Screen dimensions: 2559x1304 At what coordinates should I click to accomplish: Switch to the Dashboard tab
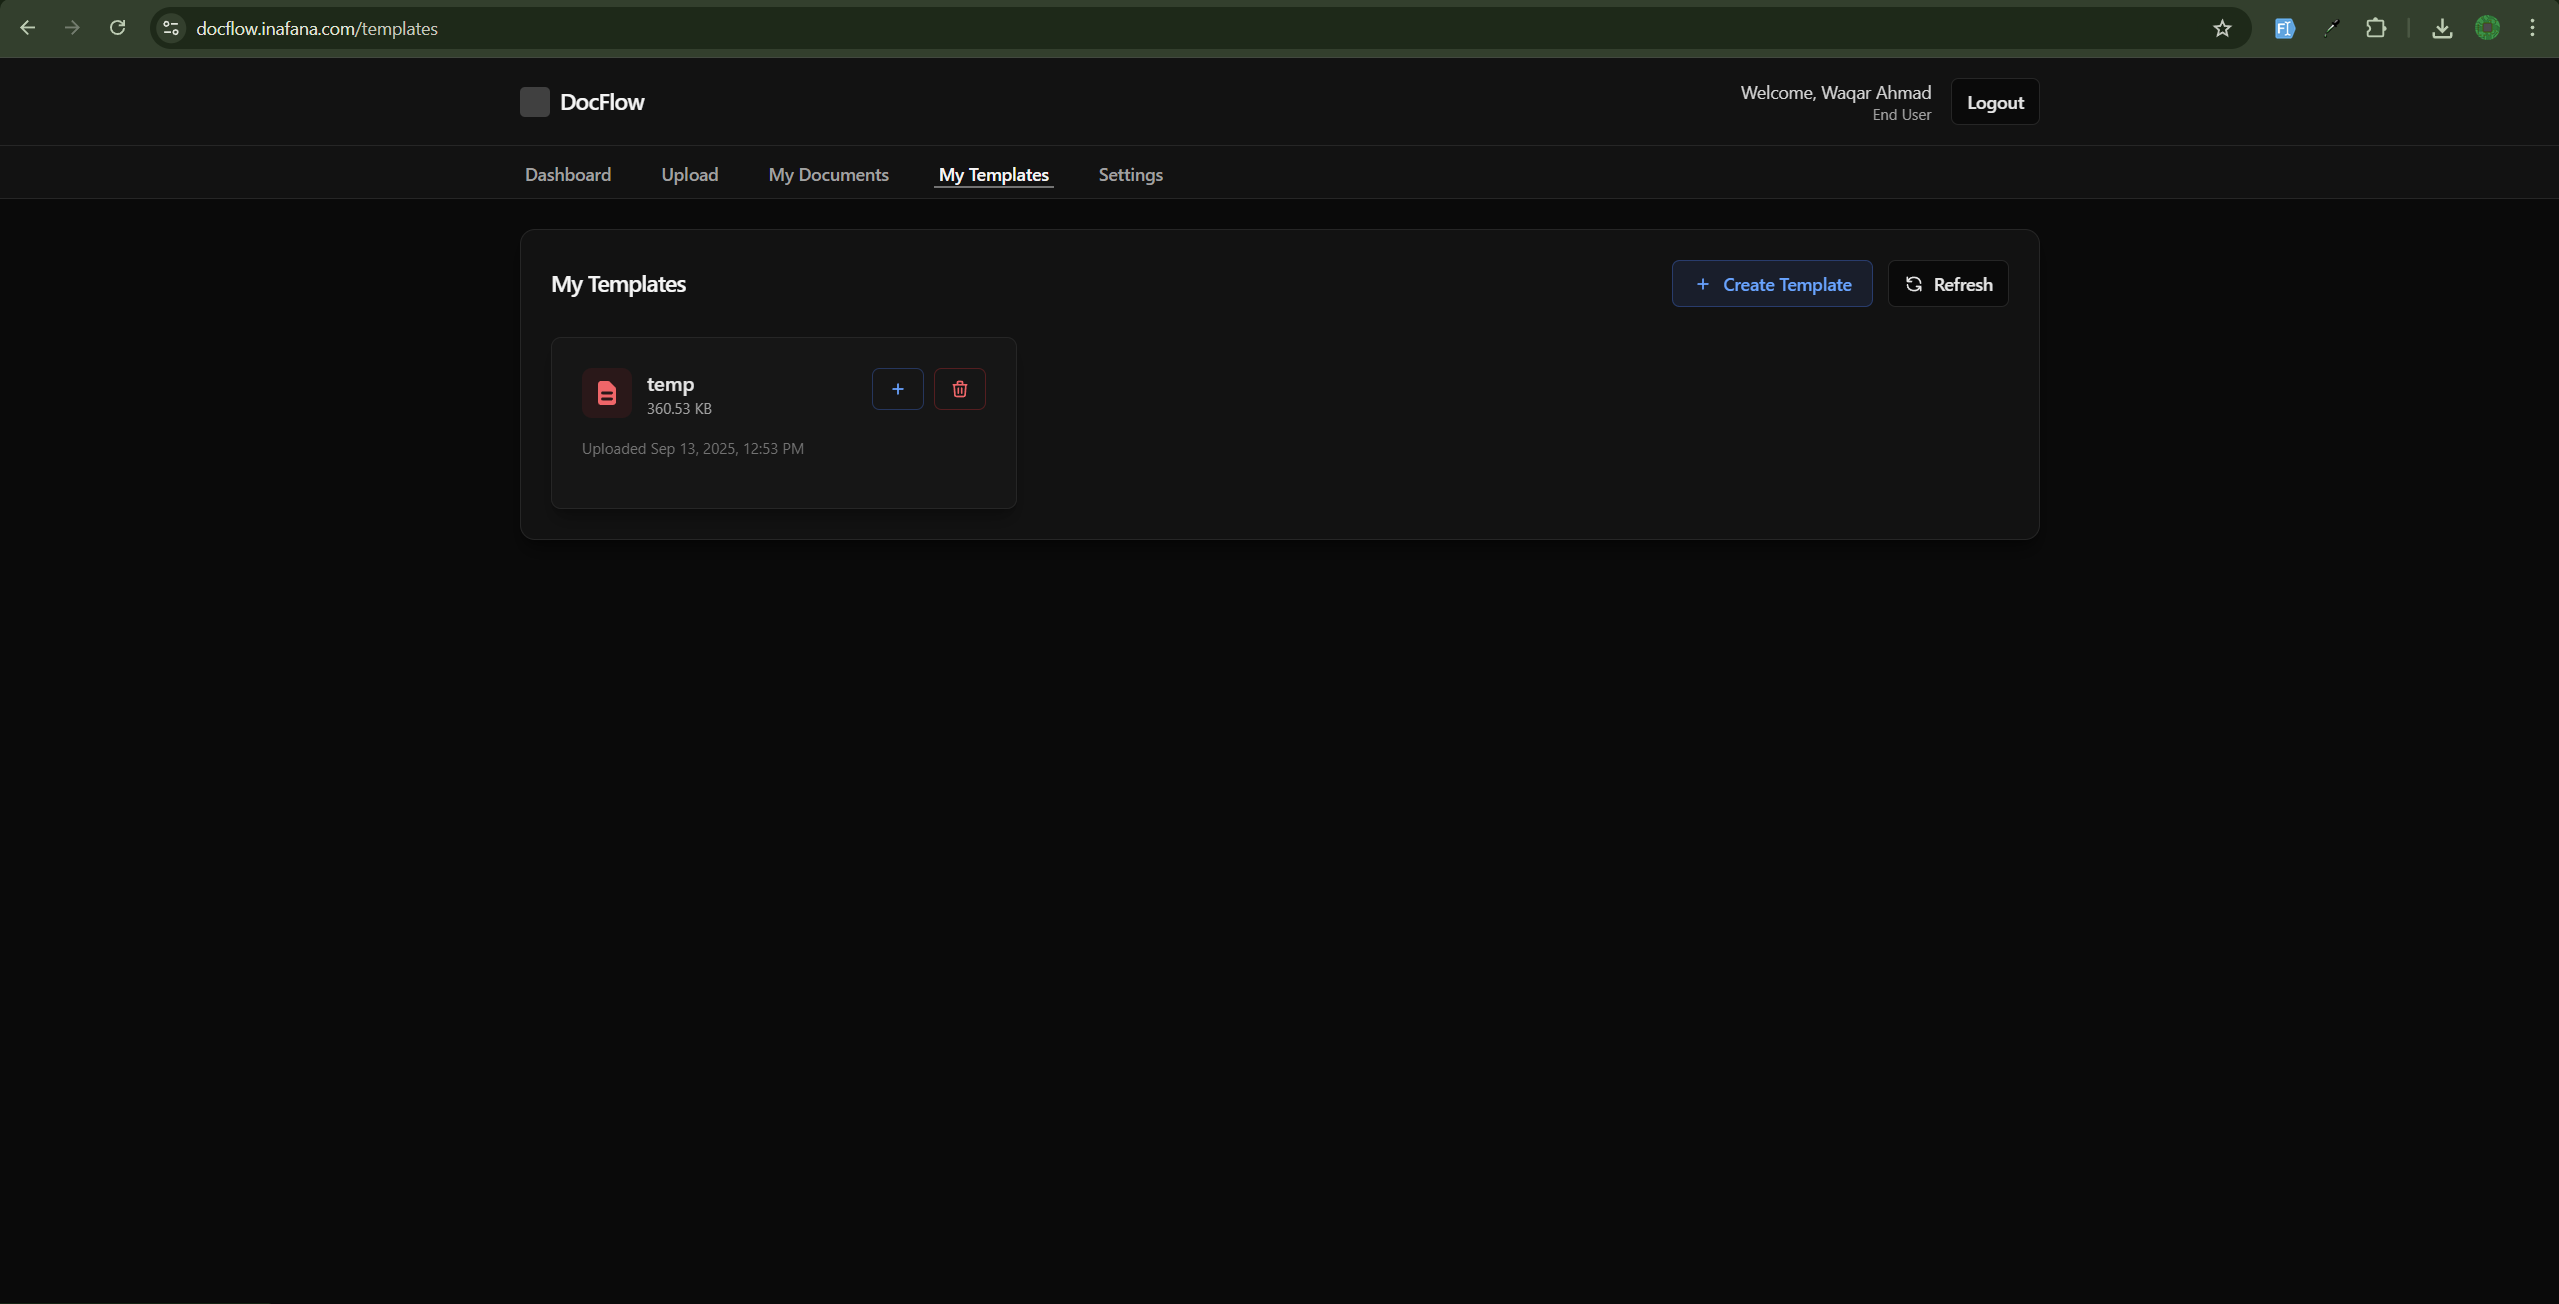pos(566,174)
